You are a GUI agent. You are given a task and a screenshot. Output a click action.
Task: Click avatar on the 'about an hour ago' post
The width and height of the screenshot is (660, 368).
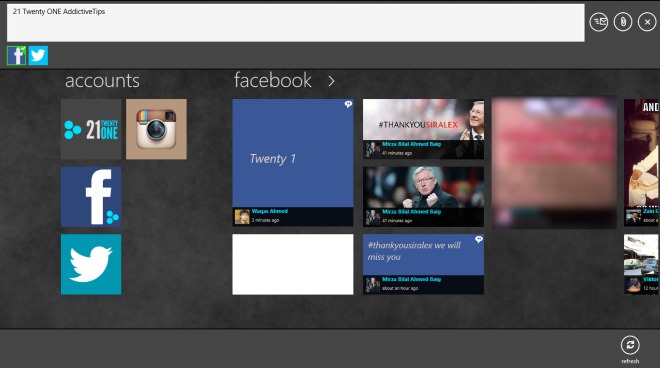pyautogui.click(x=373, y=284)
